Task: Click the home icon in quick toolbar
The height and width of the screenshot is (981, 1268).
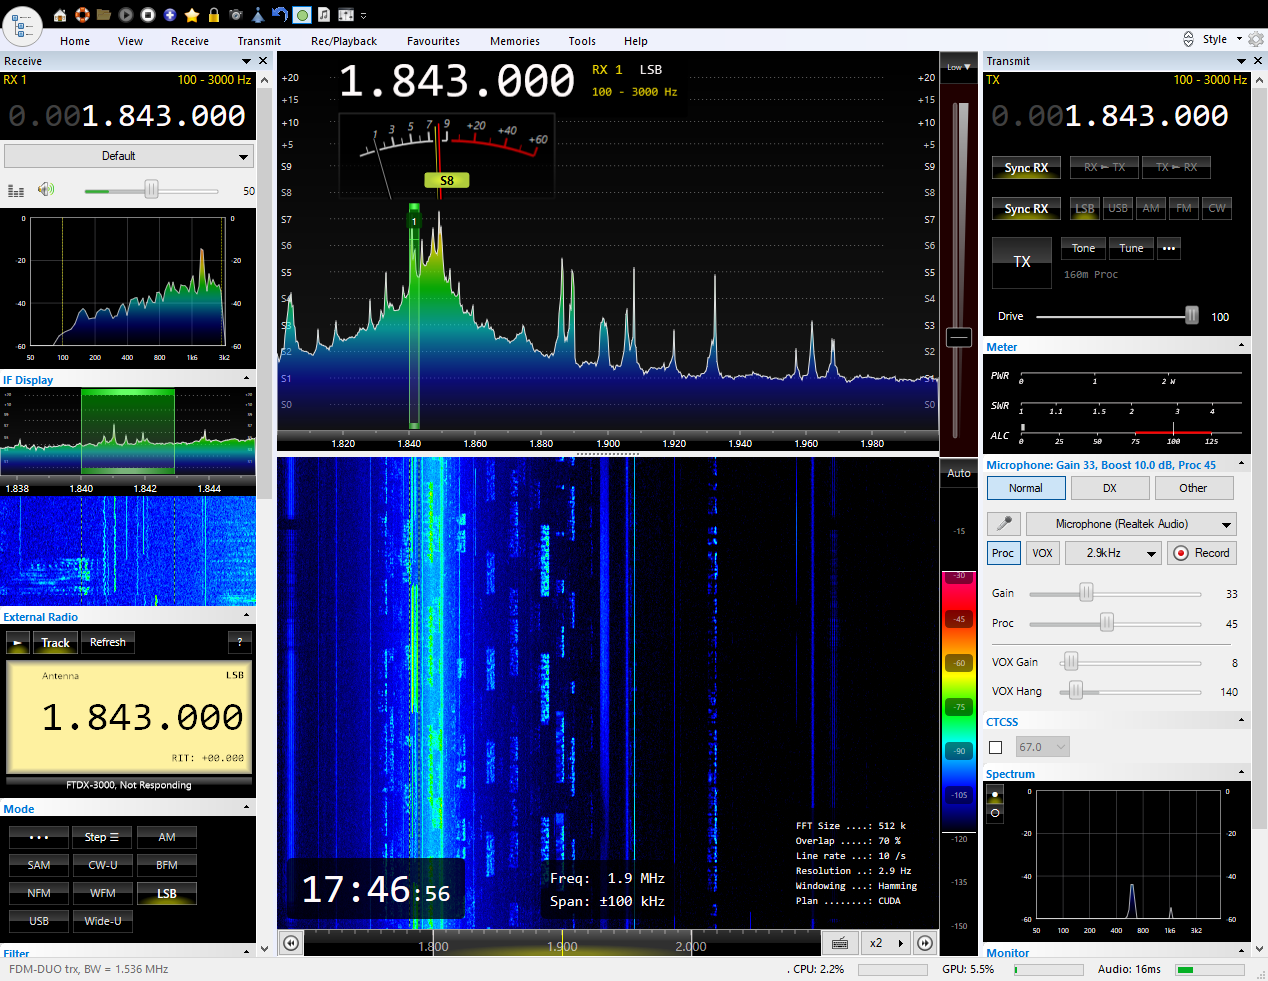Action: [60, 15]
